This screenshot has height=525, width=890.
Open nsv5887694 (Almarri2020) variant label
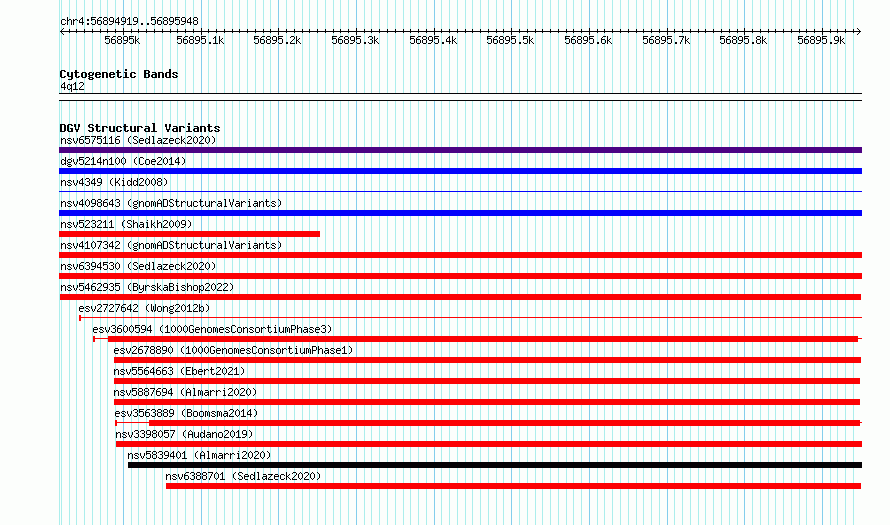[185, 392]
